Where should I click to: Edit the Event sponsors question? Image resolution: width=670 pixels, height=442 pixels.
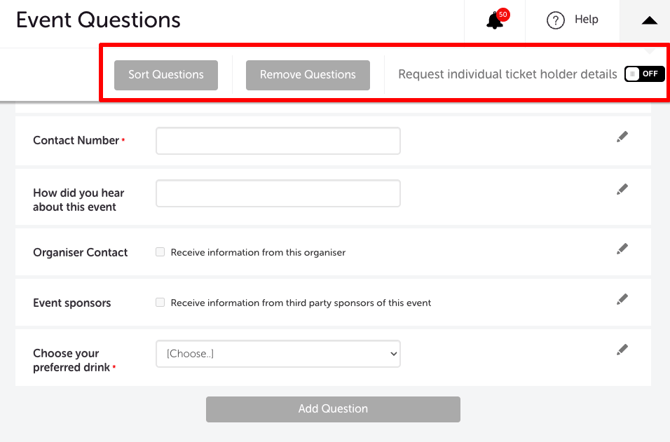click(622, 299)
